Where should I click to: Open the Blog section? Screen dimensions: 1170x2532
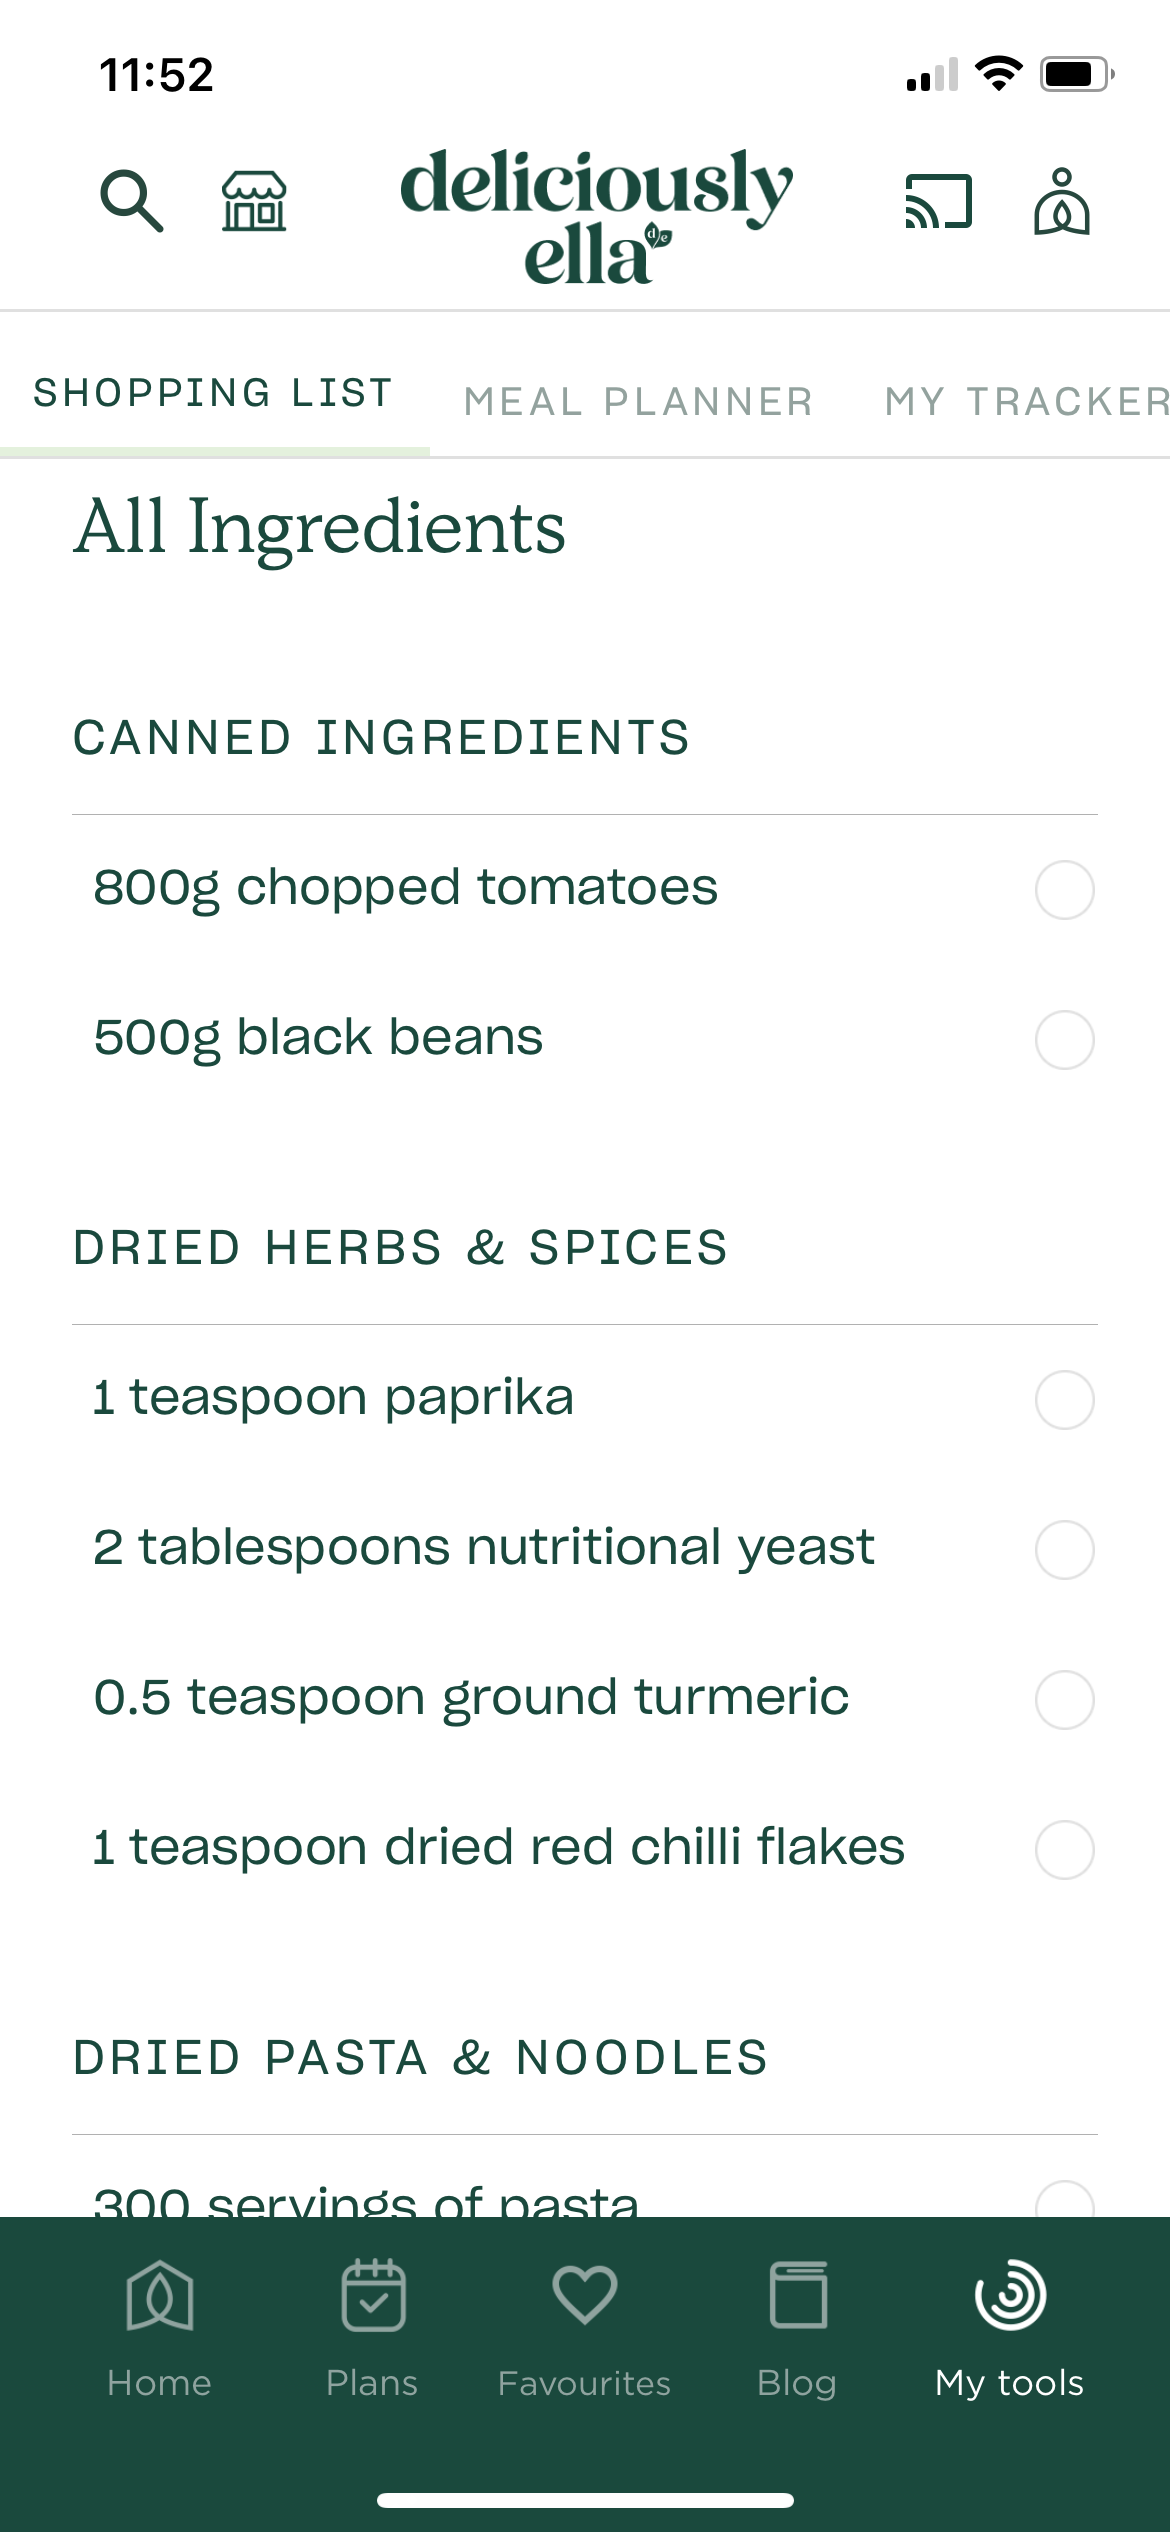[797, 2330]
